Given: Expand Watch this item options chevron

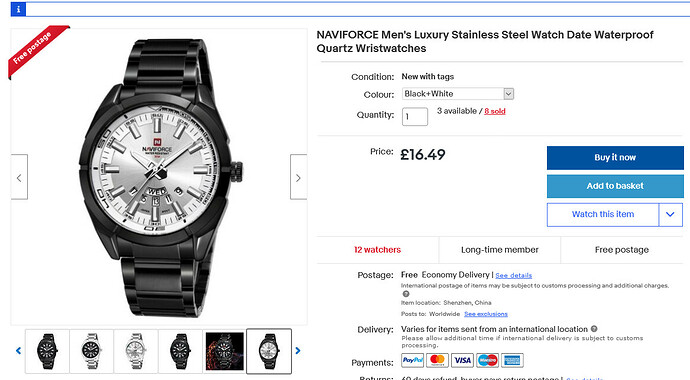Looking at the screenshot, I should (x=671, y=215).
